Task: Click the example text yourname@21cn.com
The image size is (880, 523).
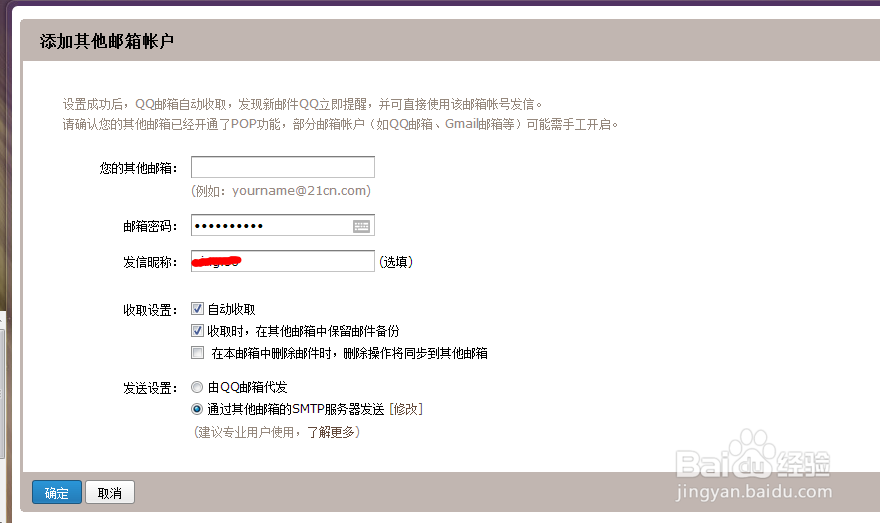Action: pos(300,191)
